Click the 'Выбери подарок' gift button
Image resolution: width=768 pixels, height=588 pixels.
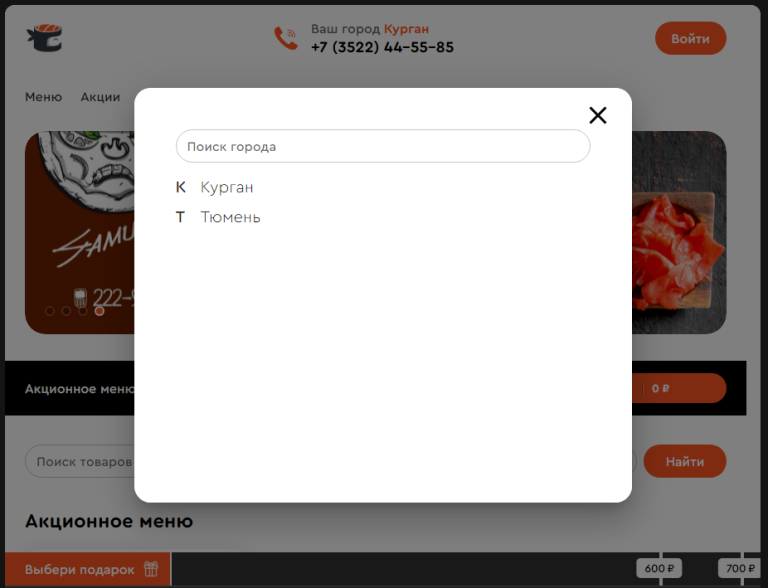pos(88,569)
